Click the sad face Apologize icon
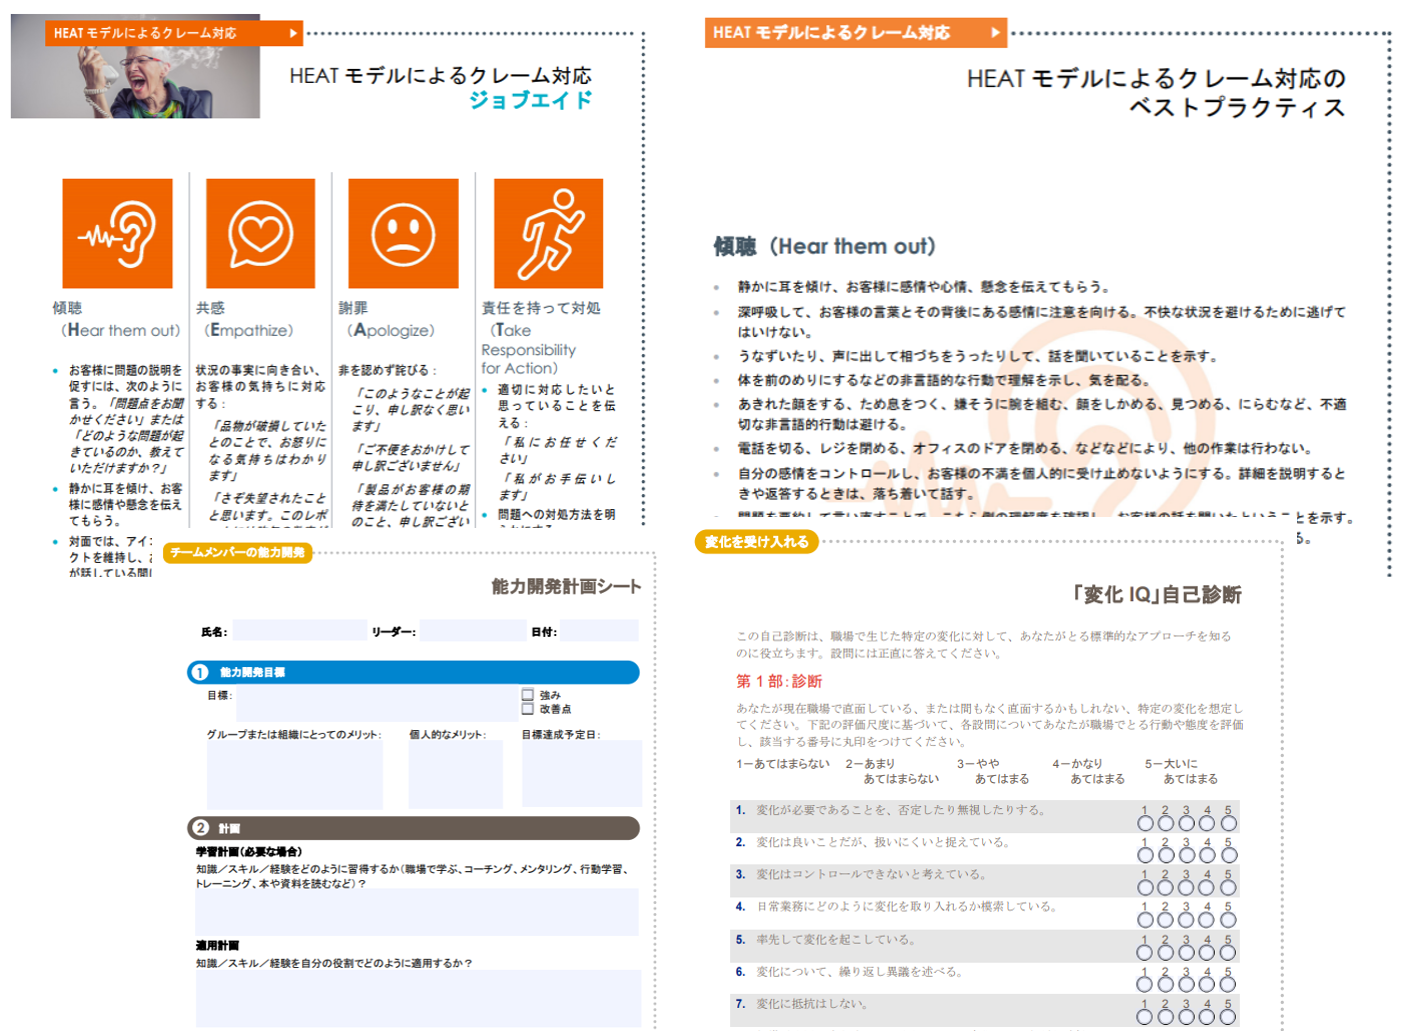1415x1032 pixels. click(x=403, y=234)
